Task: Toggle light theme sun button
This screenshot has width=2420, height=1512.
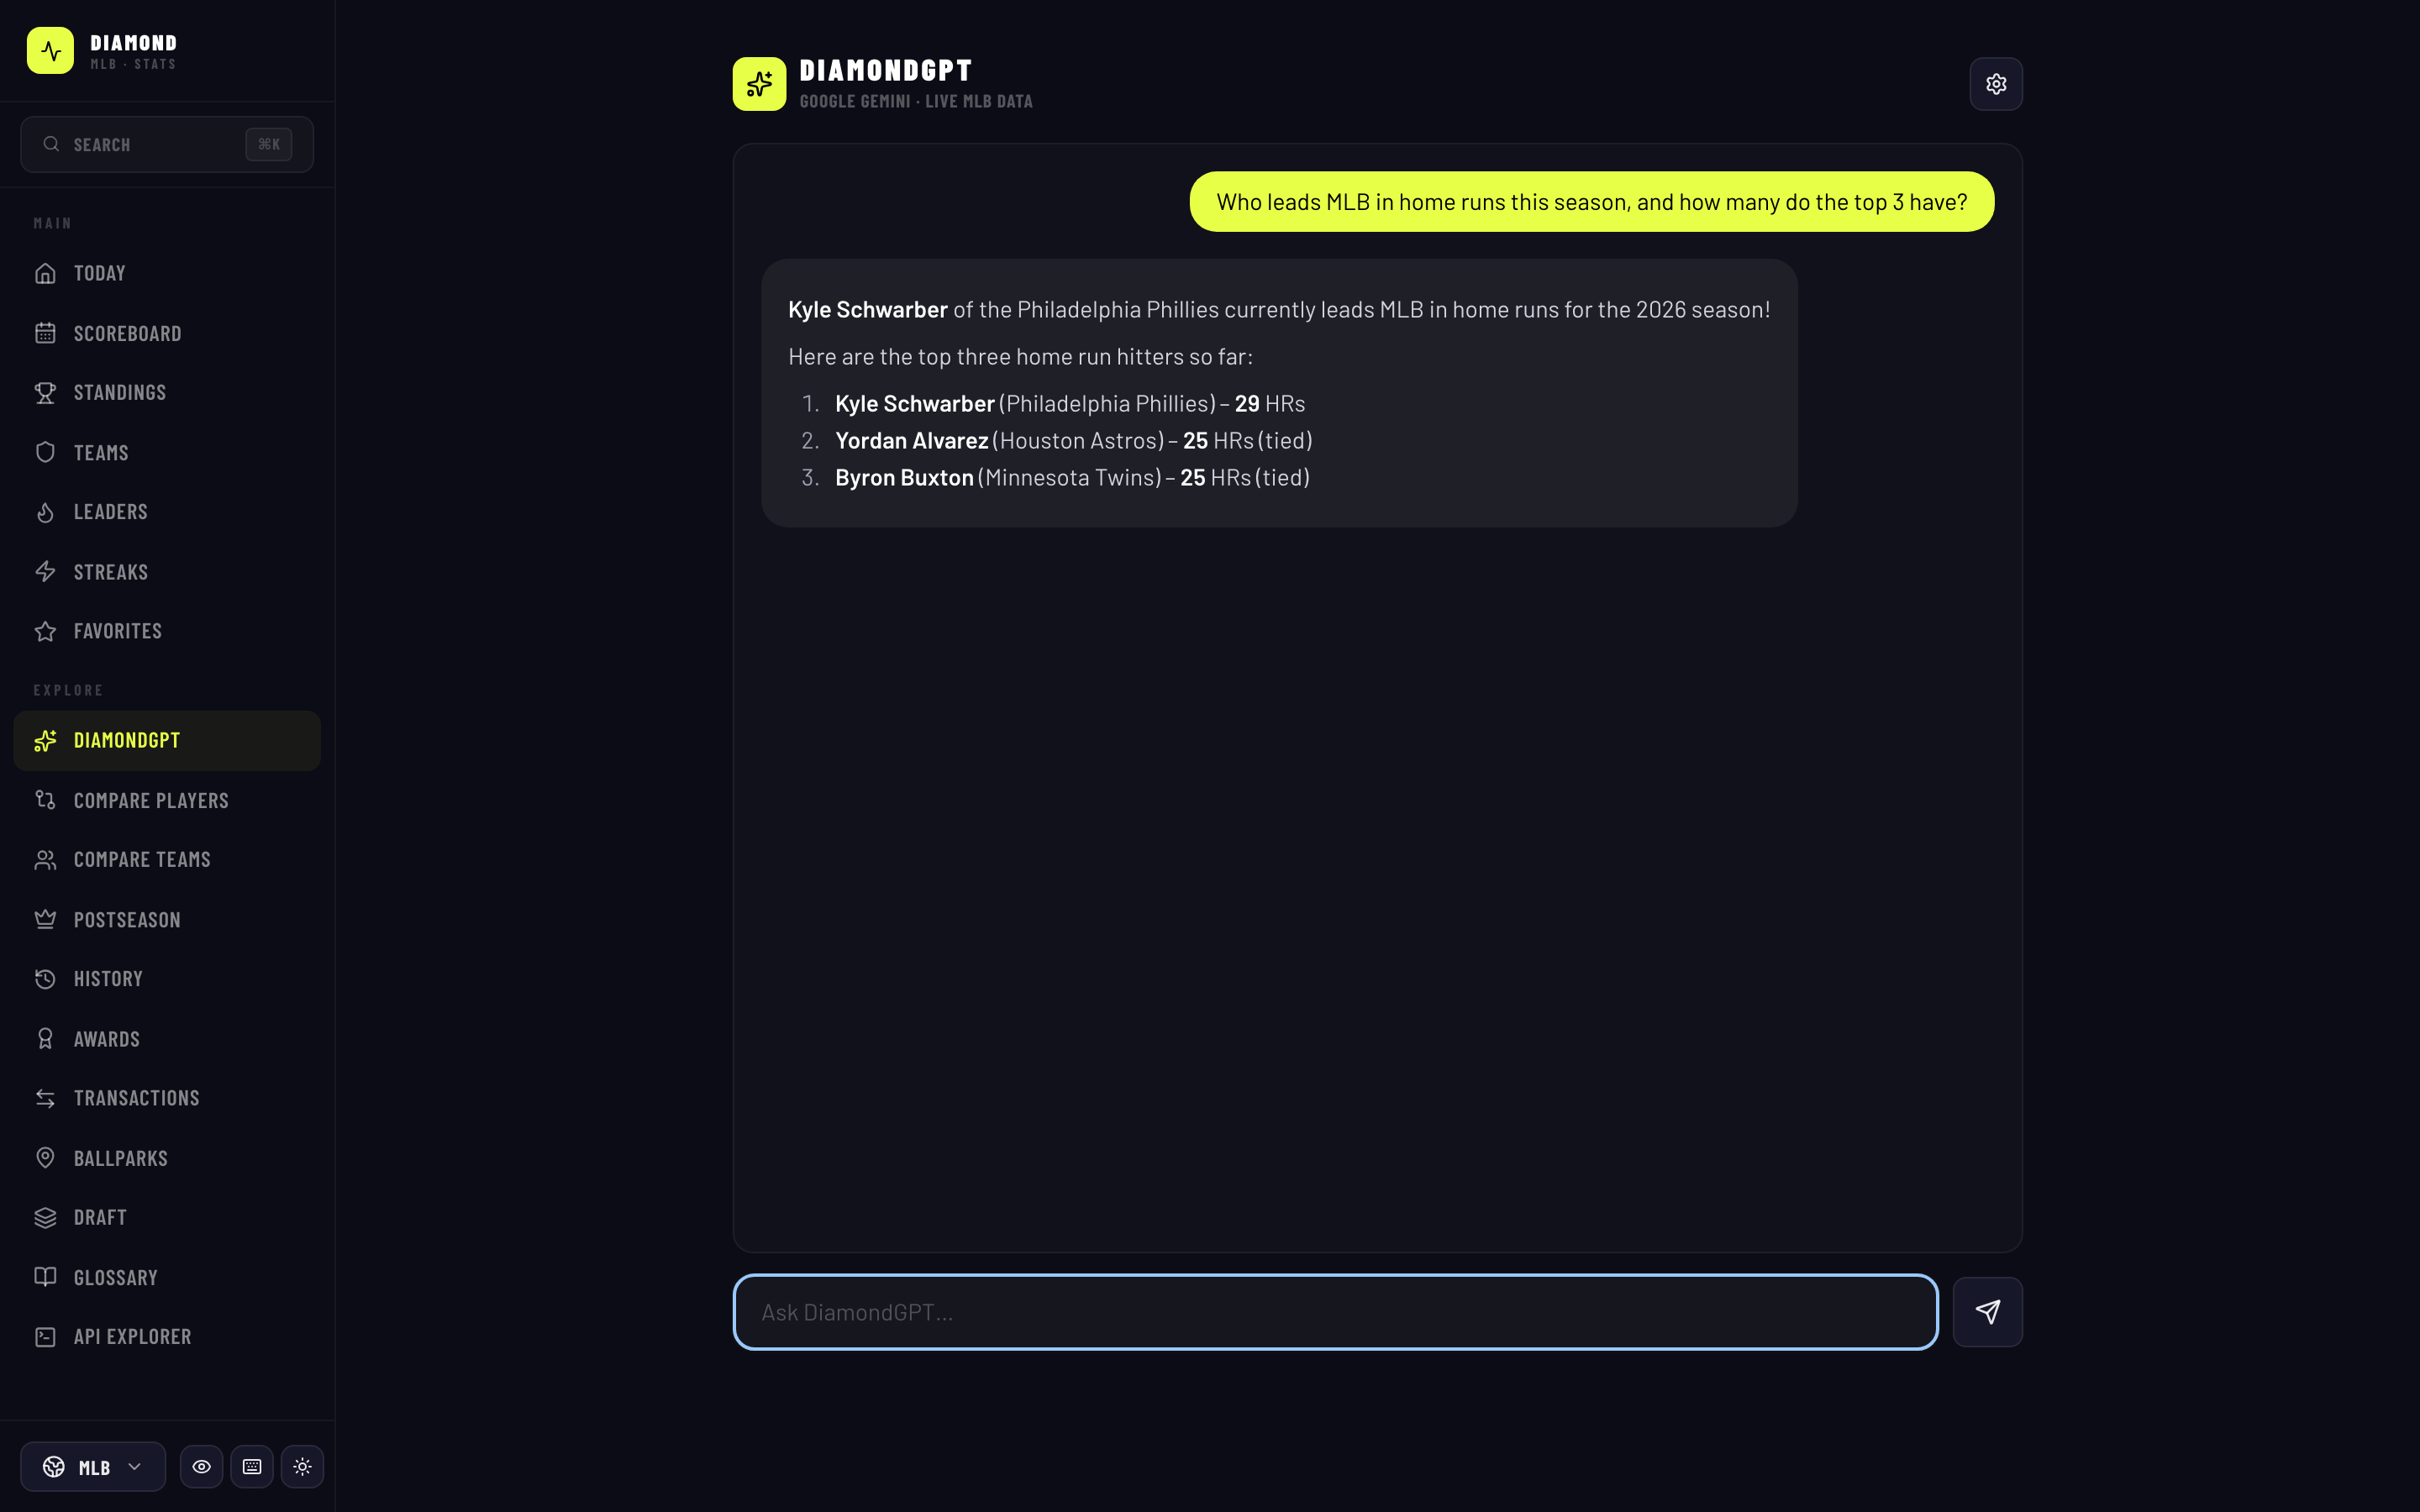Action: click(302, 1467)
